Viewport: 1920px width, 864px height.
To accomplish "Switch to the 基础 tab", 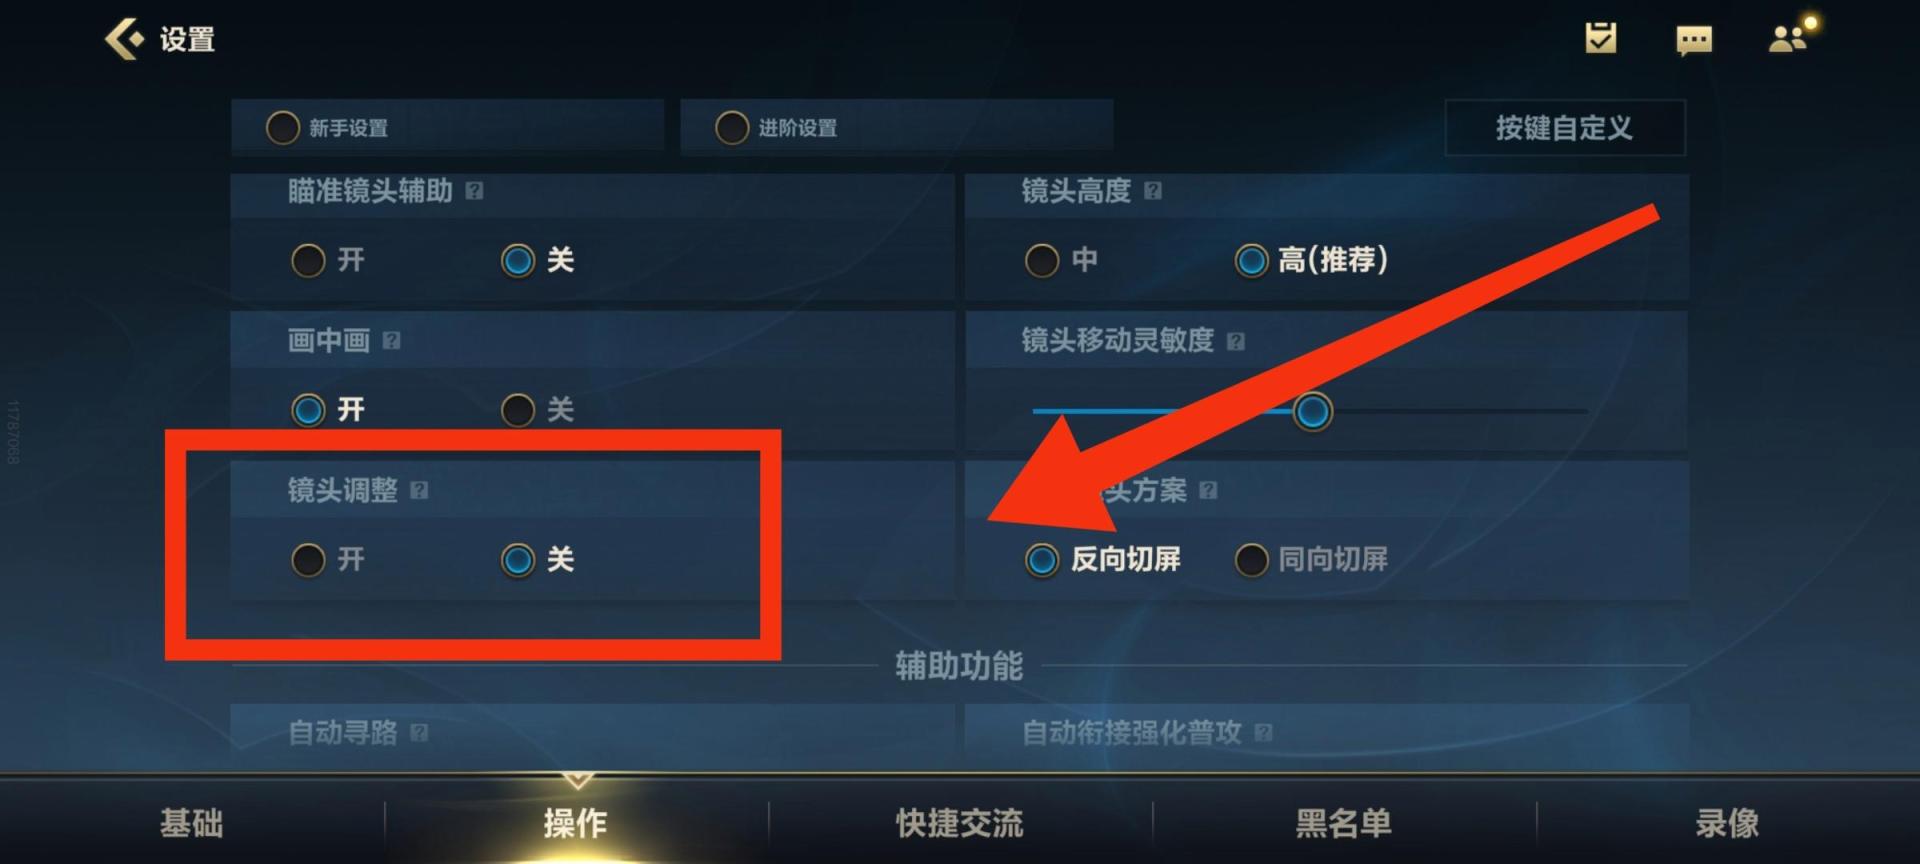I will point(192,823).
